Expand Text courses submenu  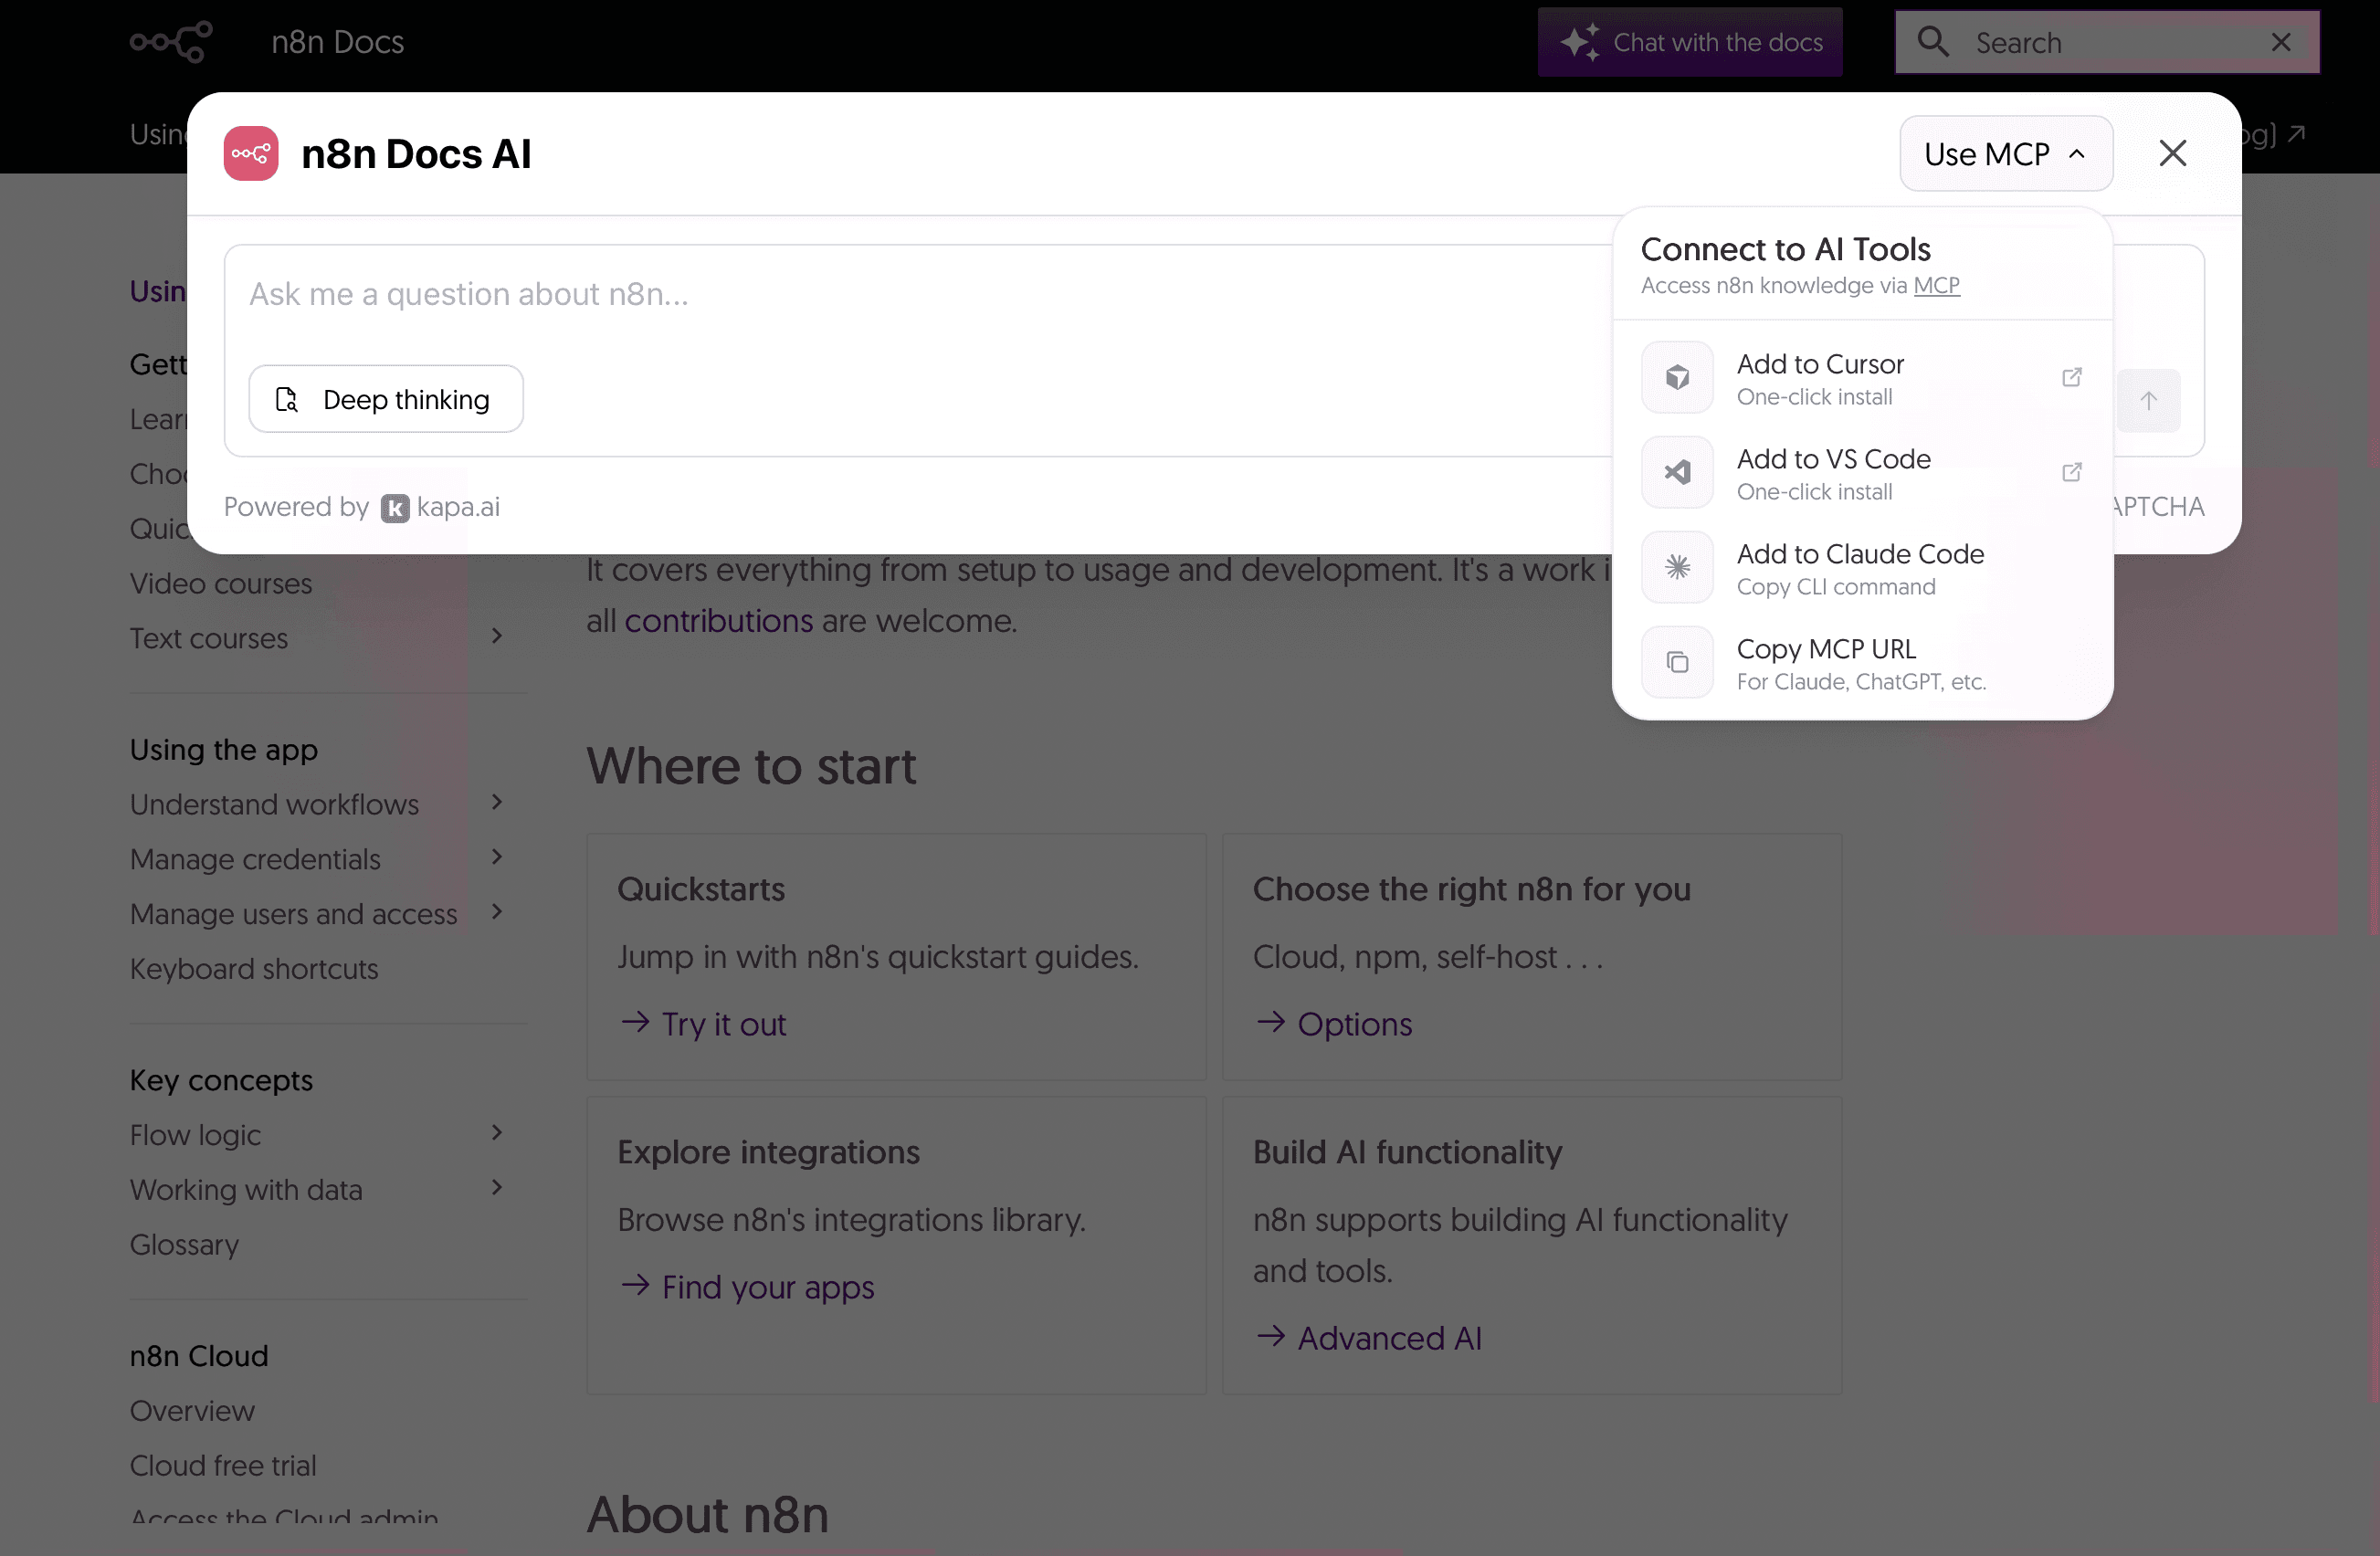(496, 636)
